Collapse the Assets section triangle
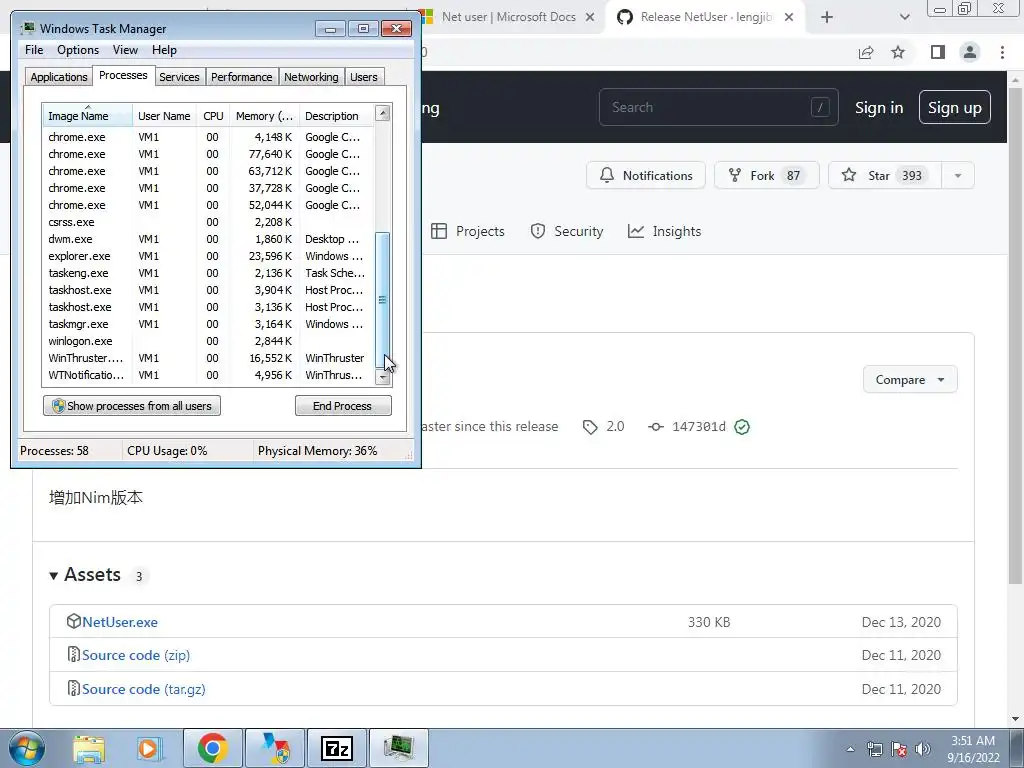Viewport: 1024px width, 768px height. tap(54, 575)
